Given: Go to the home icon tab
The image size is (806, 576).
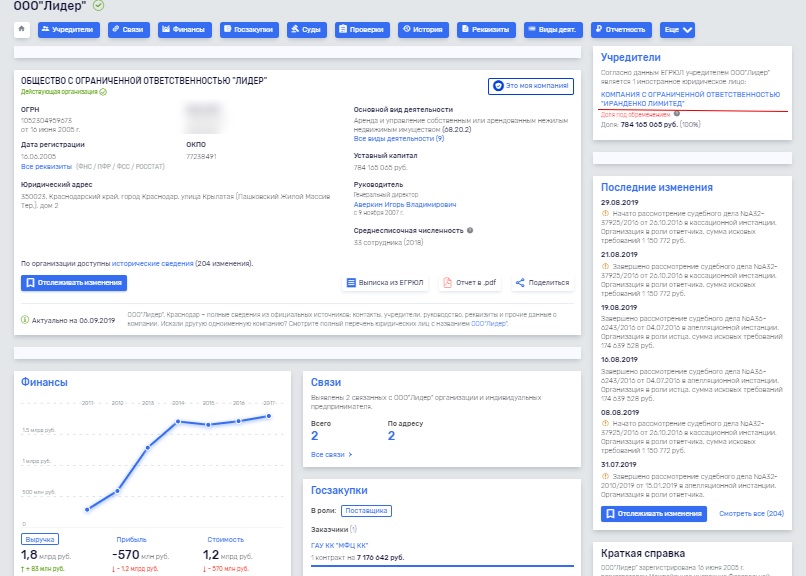Looking at the screenshot, I should (x=22, y=29).
